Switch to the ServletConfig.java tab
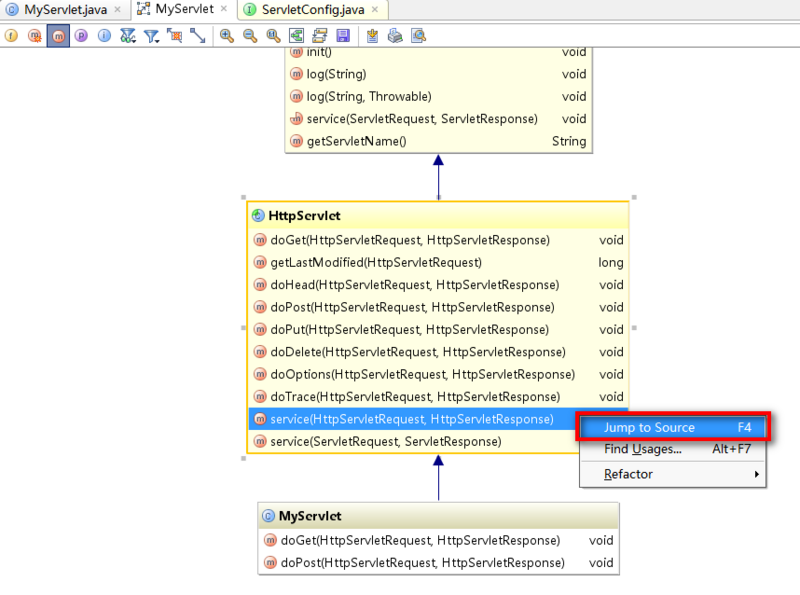The height and width of the screenshot is (595, 800). click(x=310, y=10)
